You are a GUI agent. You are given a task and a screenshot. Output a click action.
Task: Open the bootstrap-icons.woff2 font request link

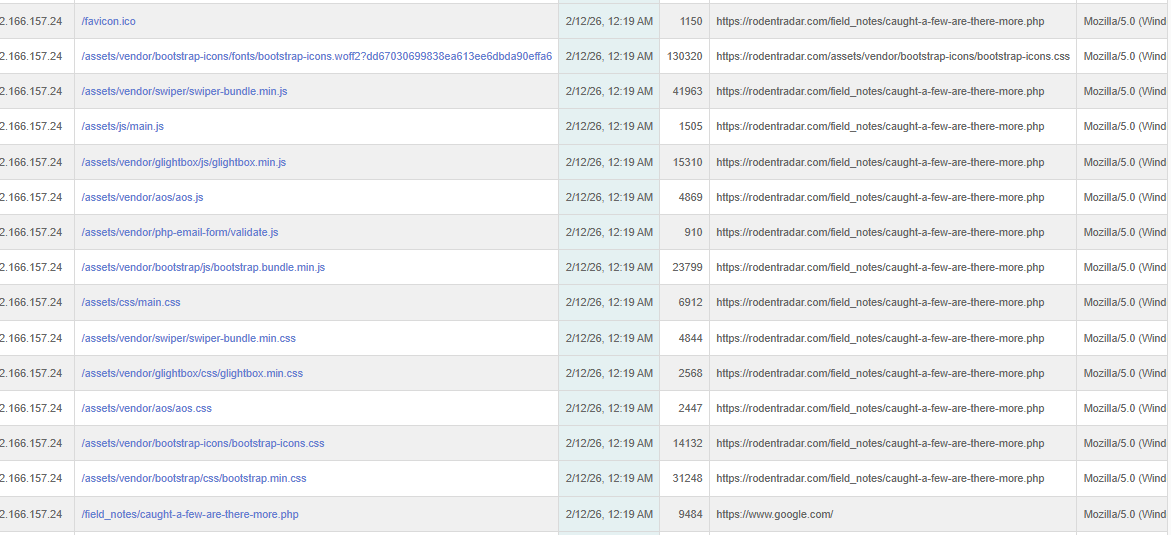[x=316, y=56]
